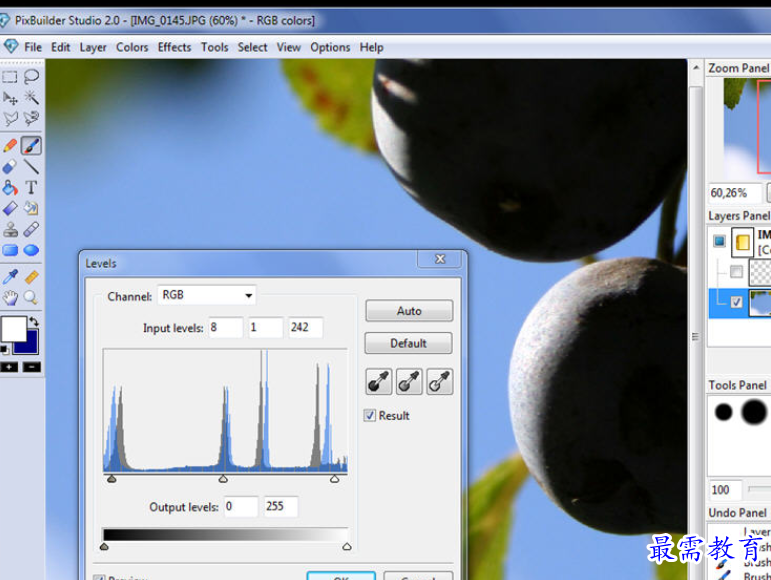This screenshot has width=771, height=580.
Task: Select the Fill bucket tool
Action: pos(10,188)
